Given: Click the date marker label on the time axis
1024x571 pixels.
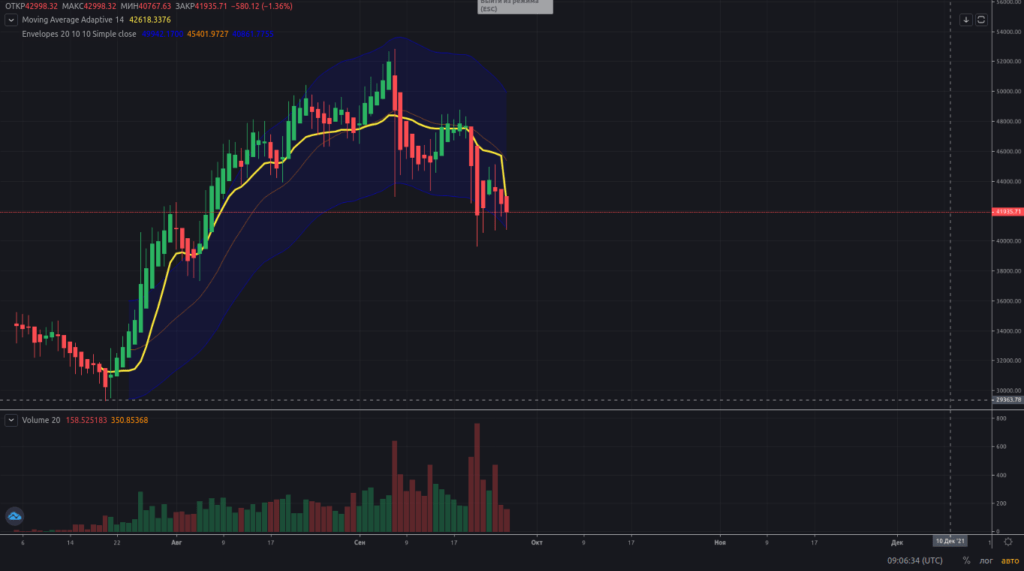Looking at the screenshot, I should coord(949,541).
